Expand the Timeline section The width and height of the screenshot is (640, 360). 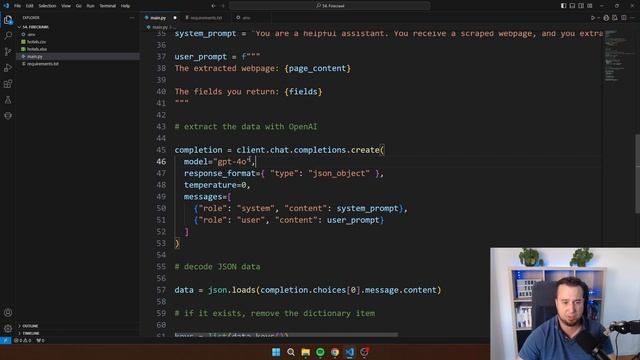[x=31, y=333]
